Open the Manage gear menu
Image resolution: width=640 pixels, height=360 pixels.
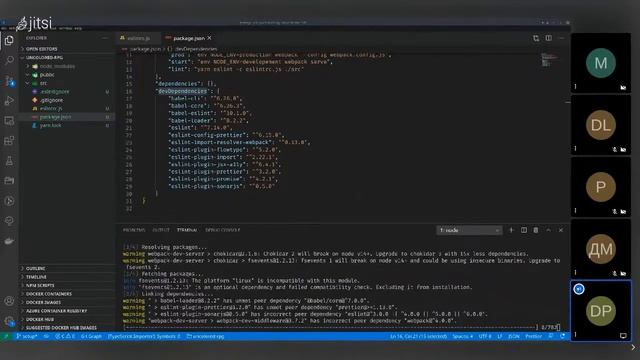9,321
